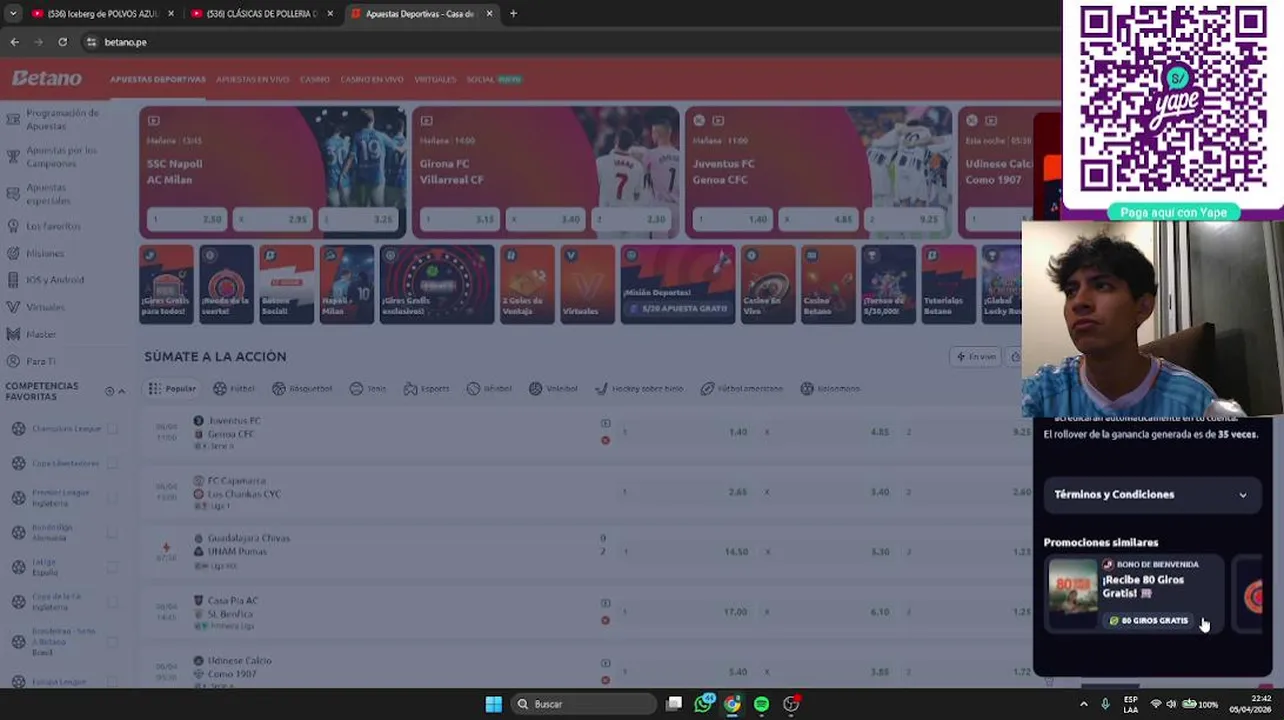The width and height of the screenshot is (1284, 720).
Task: Open Apuestas por los Campeones trophy icon
Action: click(13, 156)
